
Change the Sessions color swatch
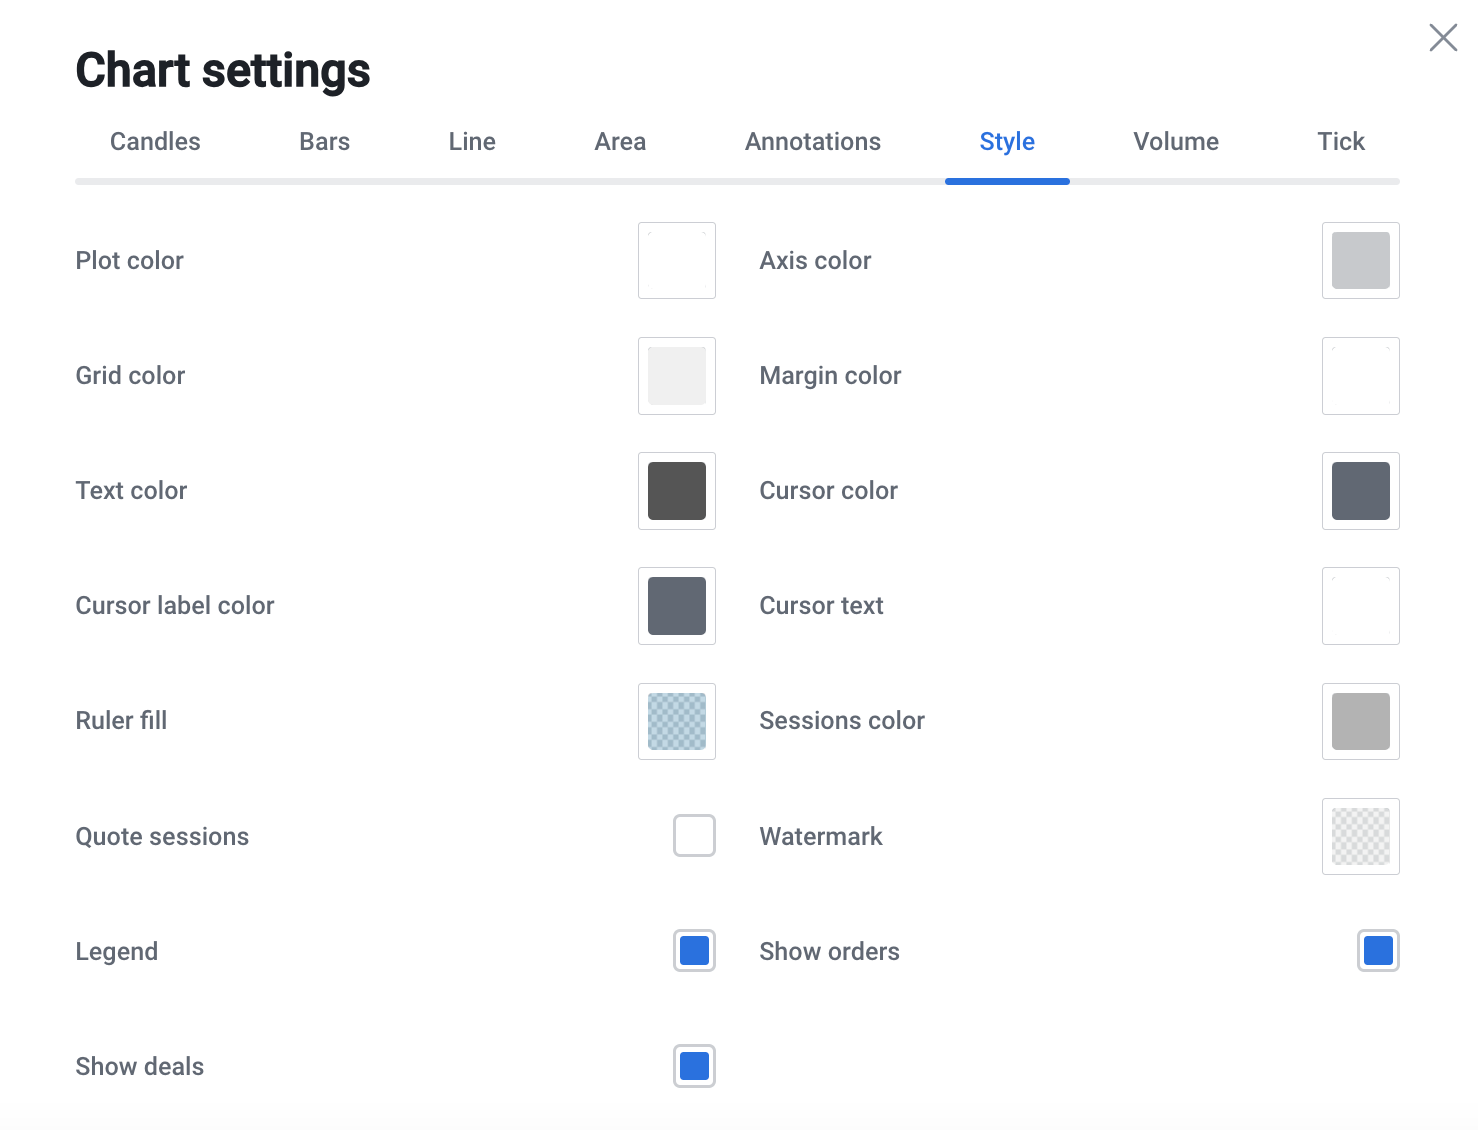[1360, 721]
